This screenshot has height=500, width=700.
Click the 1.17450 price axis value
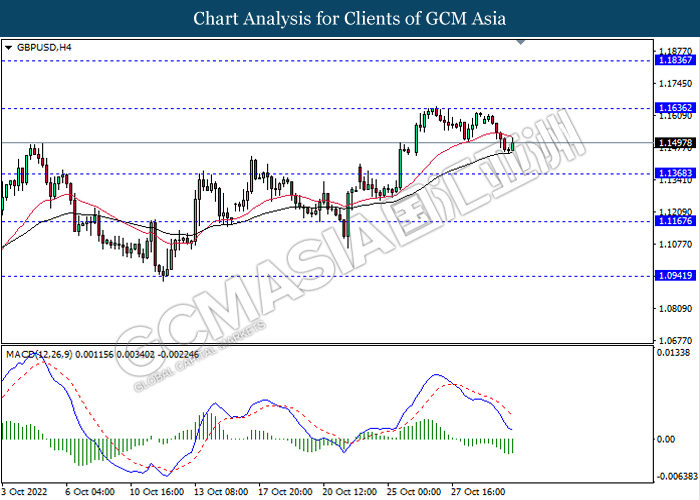coord(675,83)
